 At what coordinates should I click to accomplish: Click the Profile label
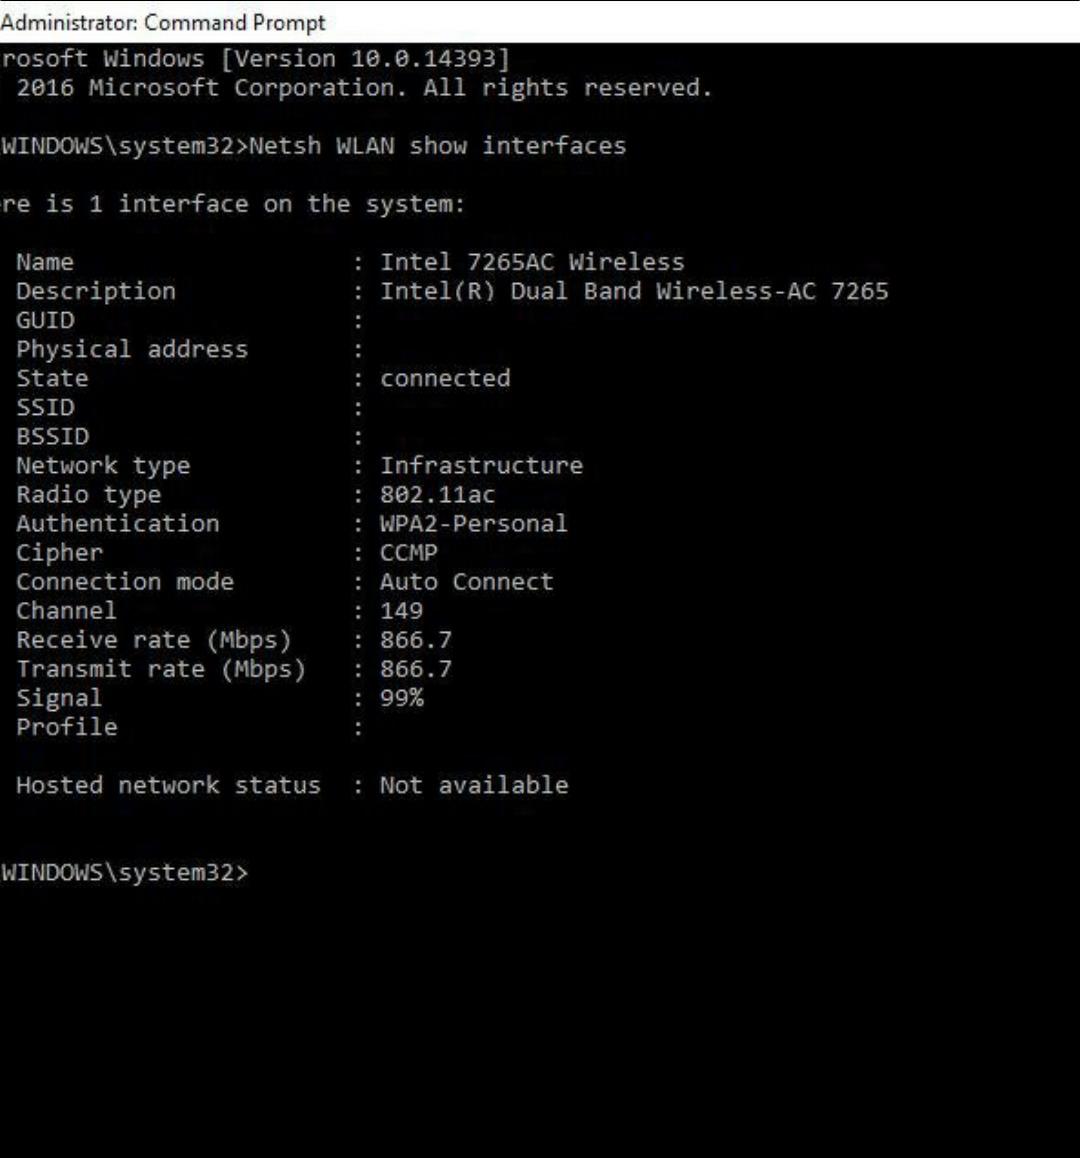coord(66,727)
